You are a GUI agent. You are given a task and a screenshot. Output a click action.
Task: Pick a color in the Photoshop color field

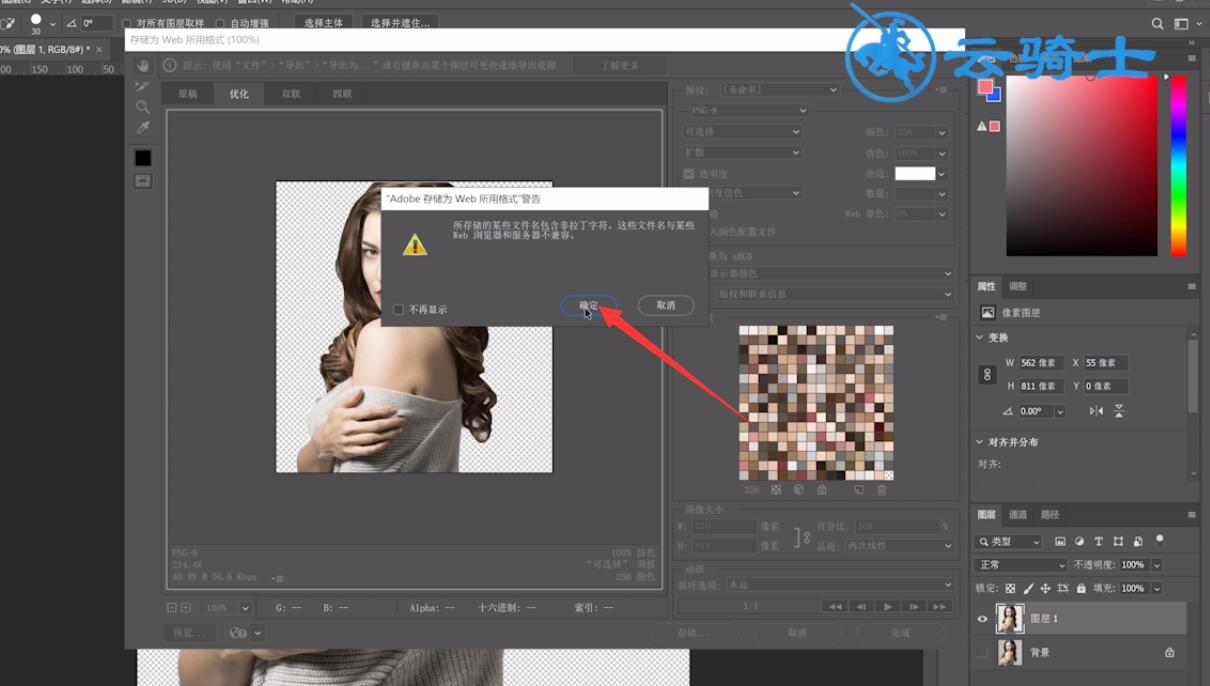1082,165
